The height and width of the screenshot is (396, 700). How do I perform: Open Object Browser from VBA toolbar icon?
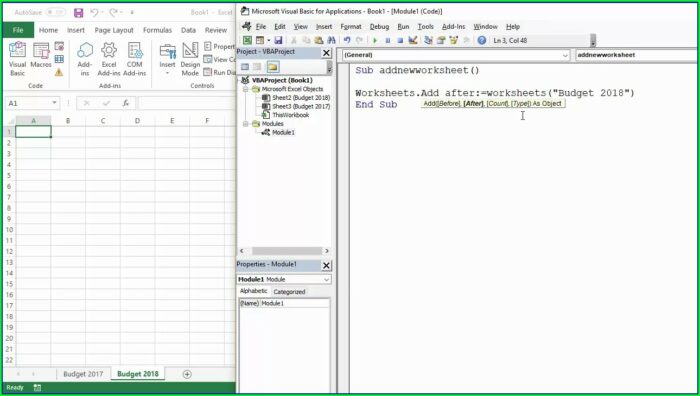(x=454, y=40)
